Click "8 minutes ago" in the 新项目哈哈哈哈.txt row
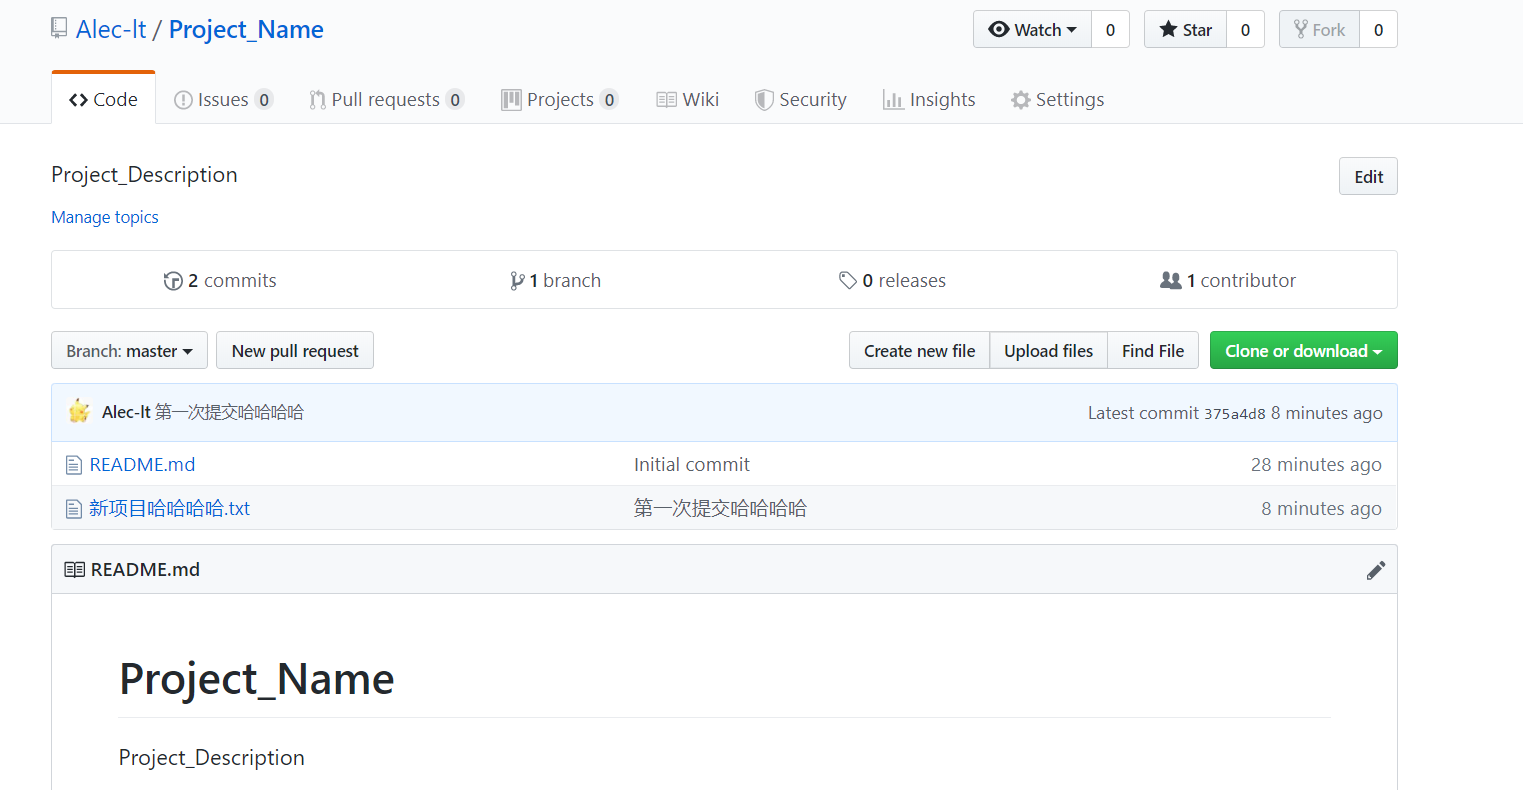1523x790 pixels. click(1321, 508)
